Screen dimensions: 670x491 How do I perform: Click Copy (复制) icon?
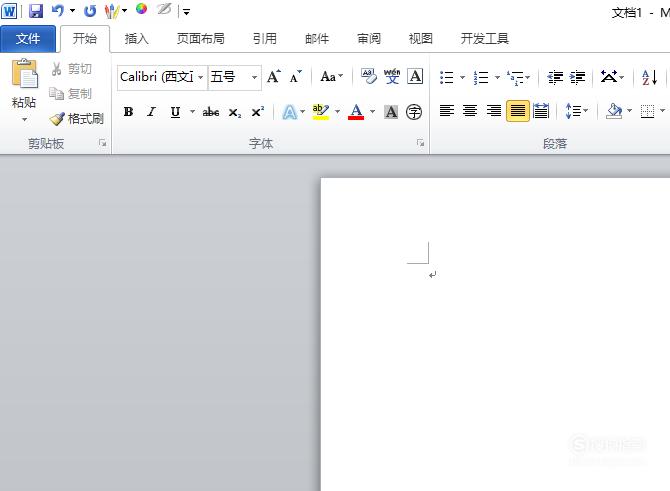71,93
